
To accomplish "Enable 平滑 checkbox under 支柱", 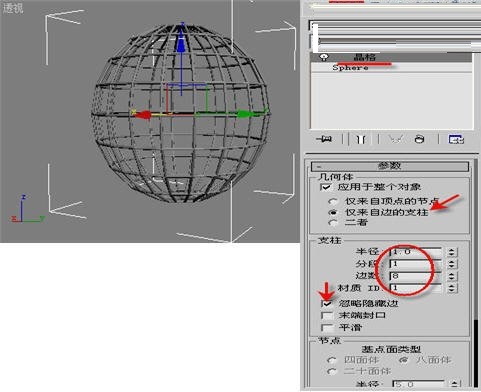I will 326,327.
